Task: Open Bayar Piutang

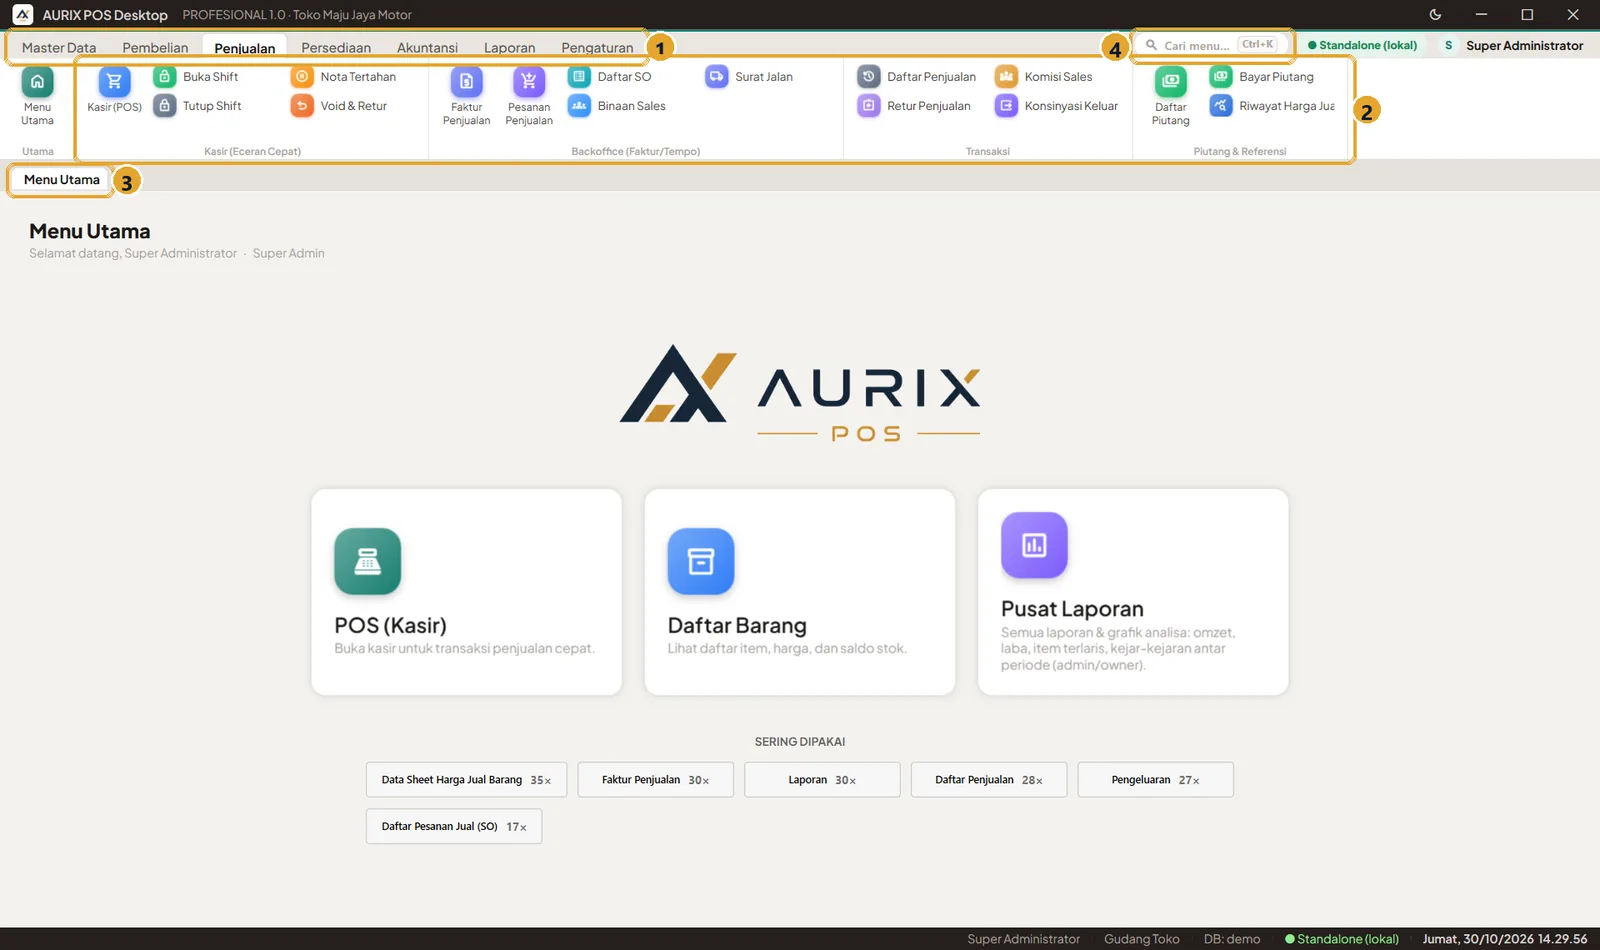Action: [1262, 76]
